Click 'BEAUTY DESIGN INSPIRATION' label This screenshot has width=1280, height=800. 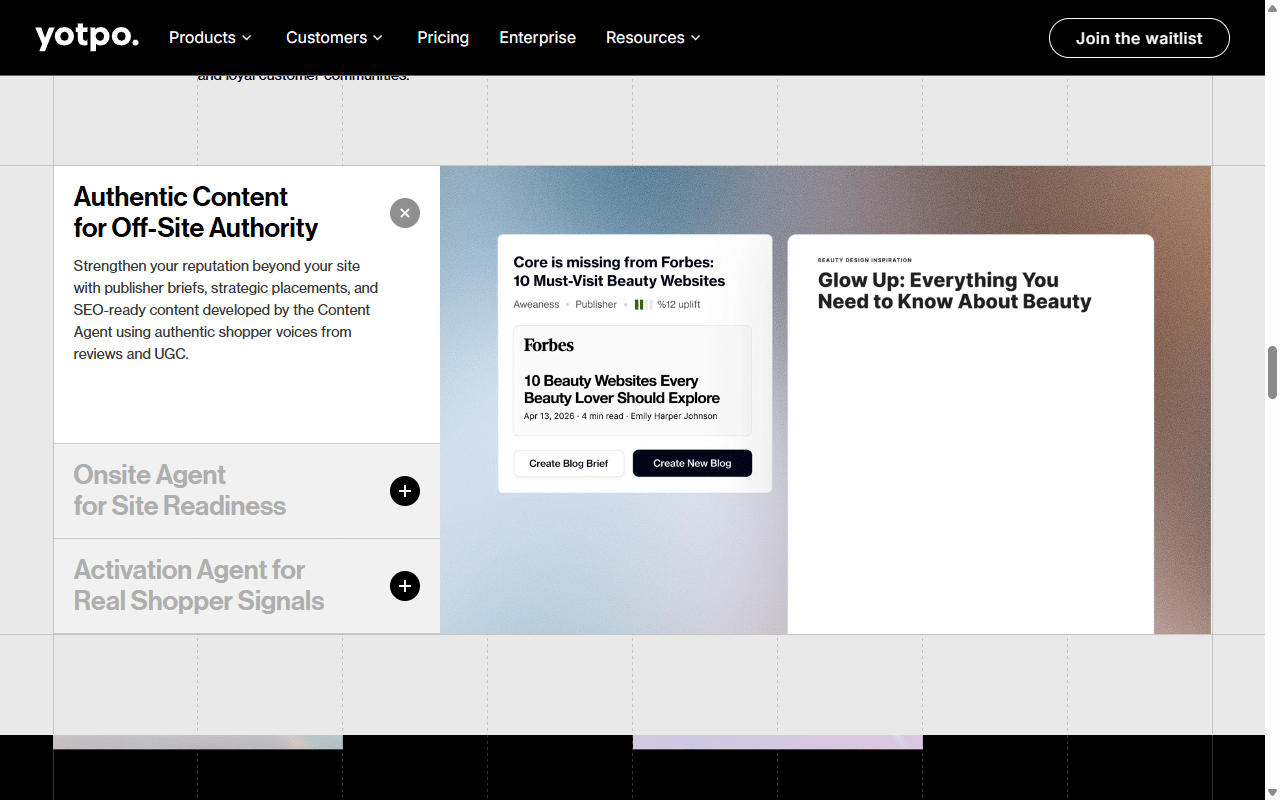[x=865, y=260]
